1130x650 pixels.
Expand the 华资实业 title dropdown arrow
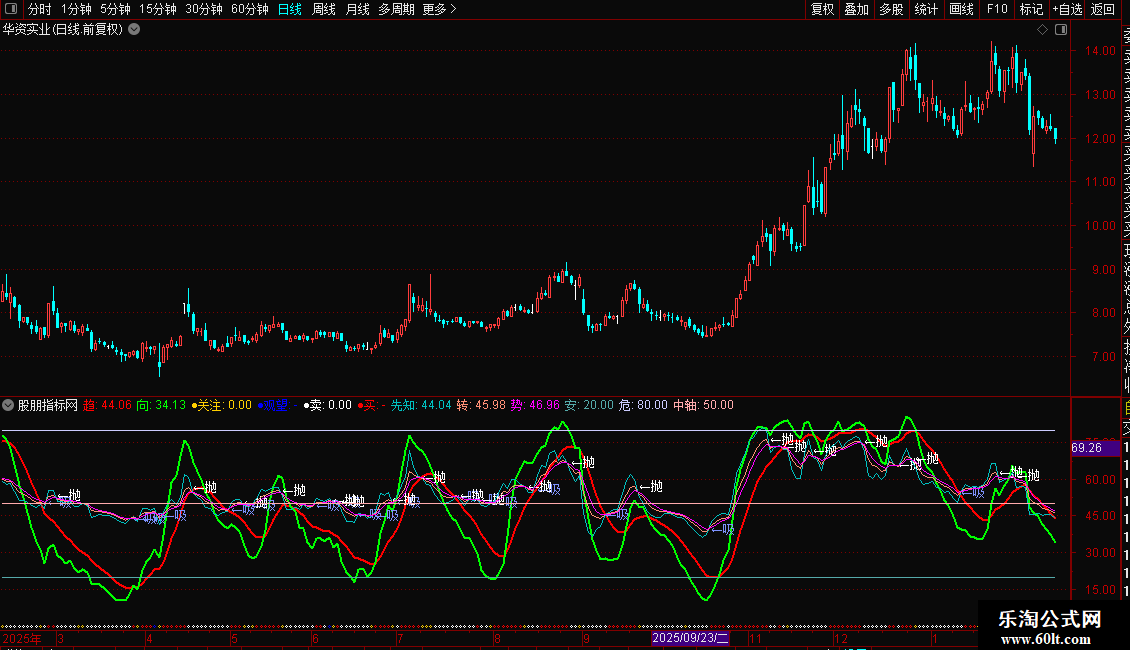[x=134, y=29]
